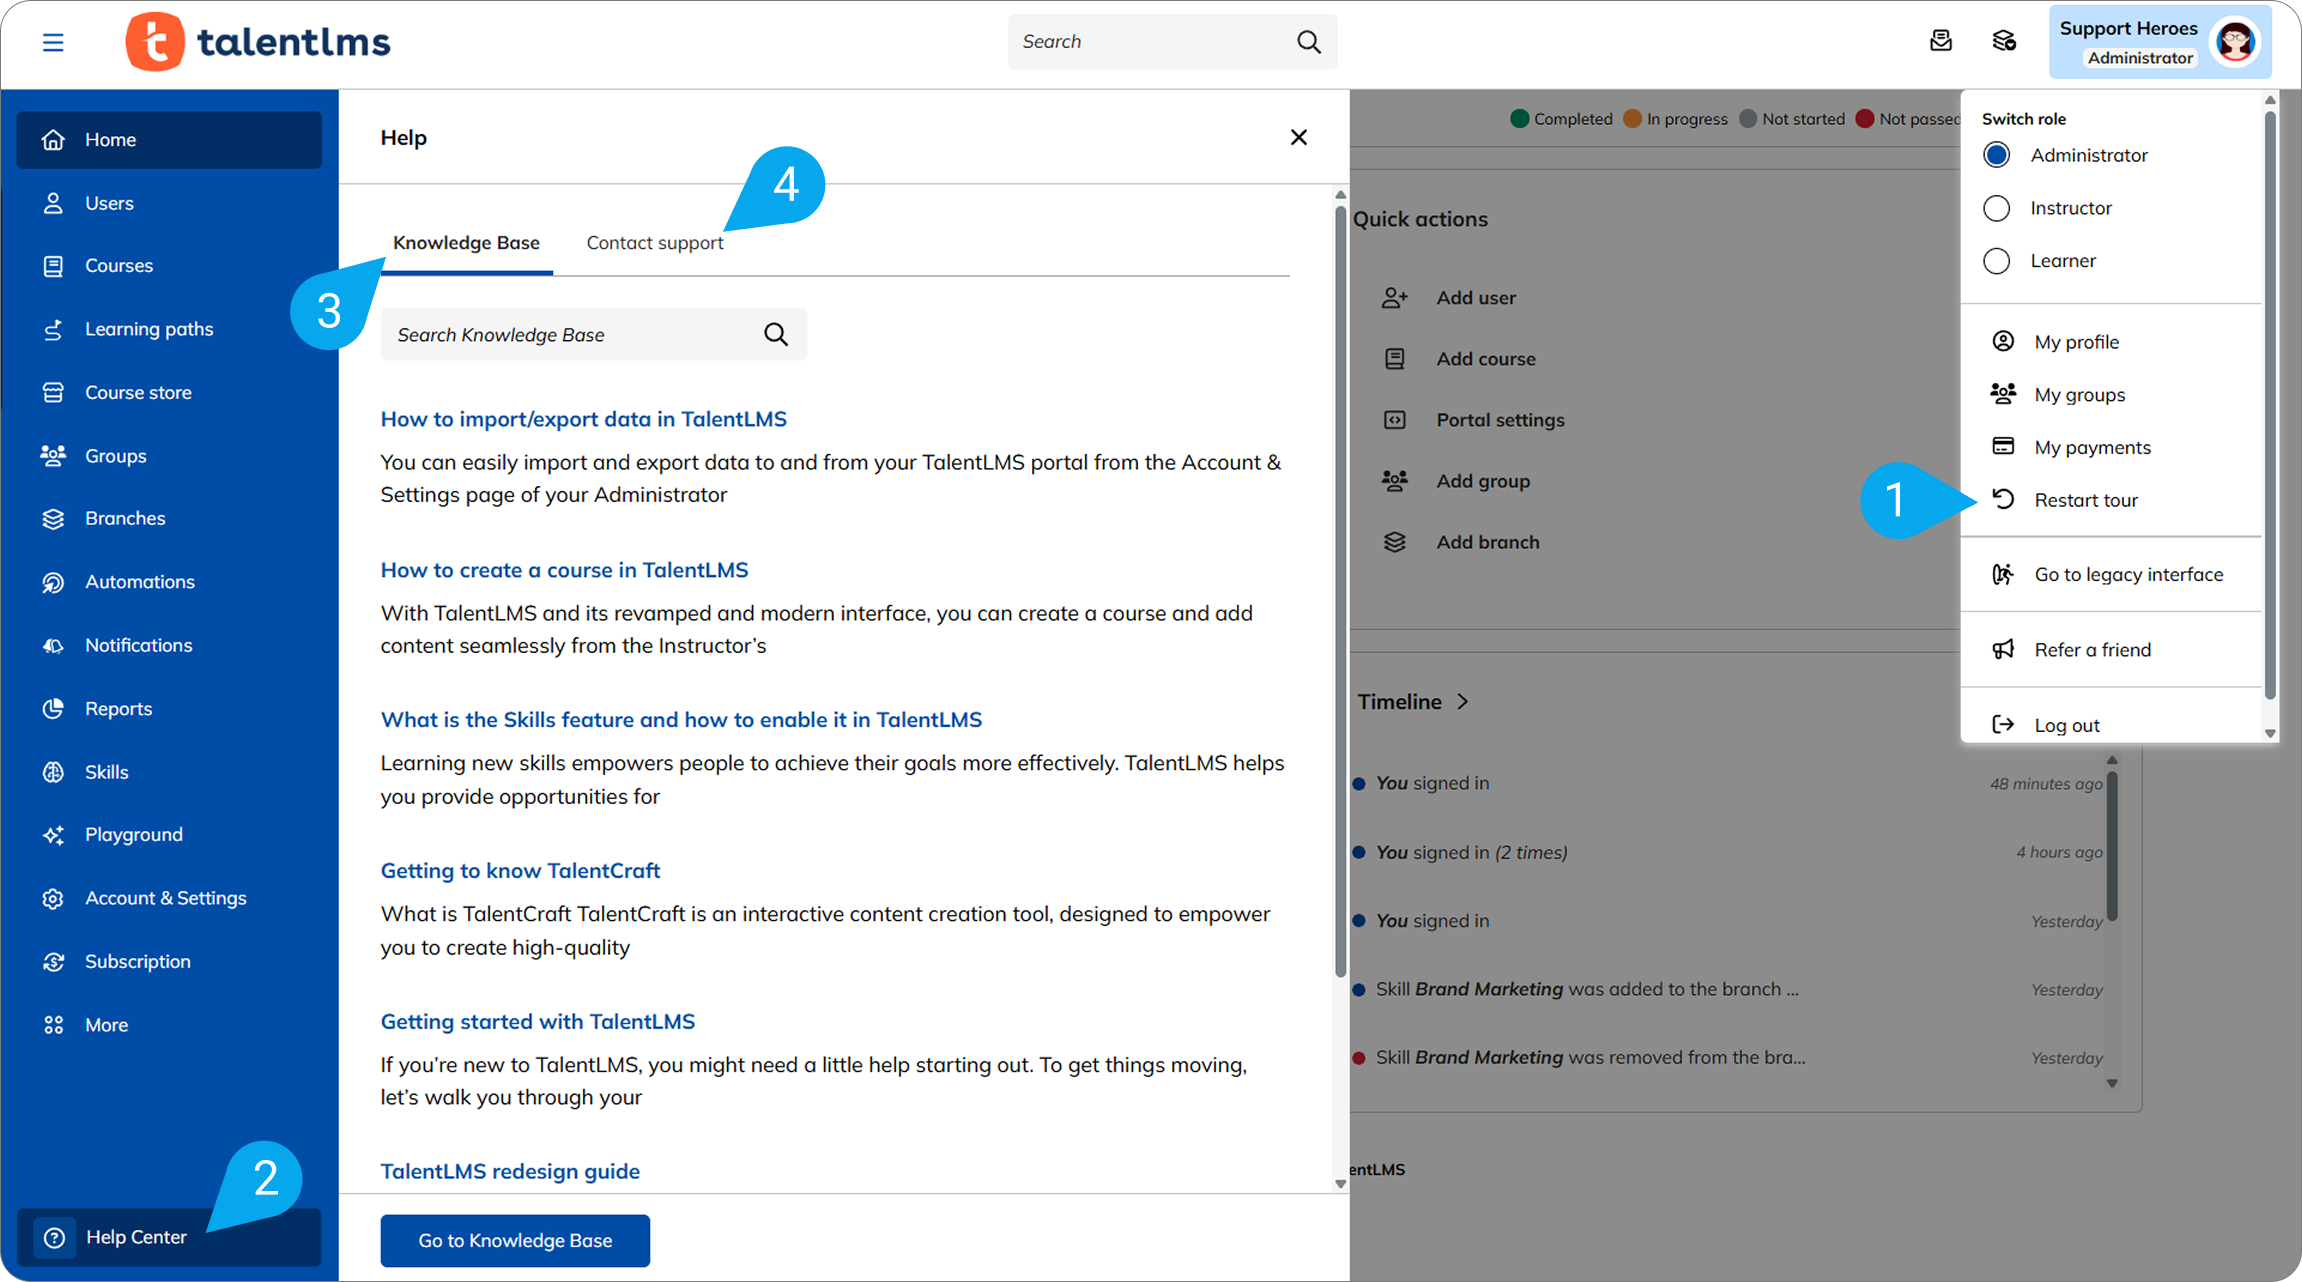Click the Add user icon in Quick actions
Screen dimensions: 2302x1282
pyautogui.click(x=1395, y=298)
